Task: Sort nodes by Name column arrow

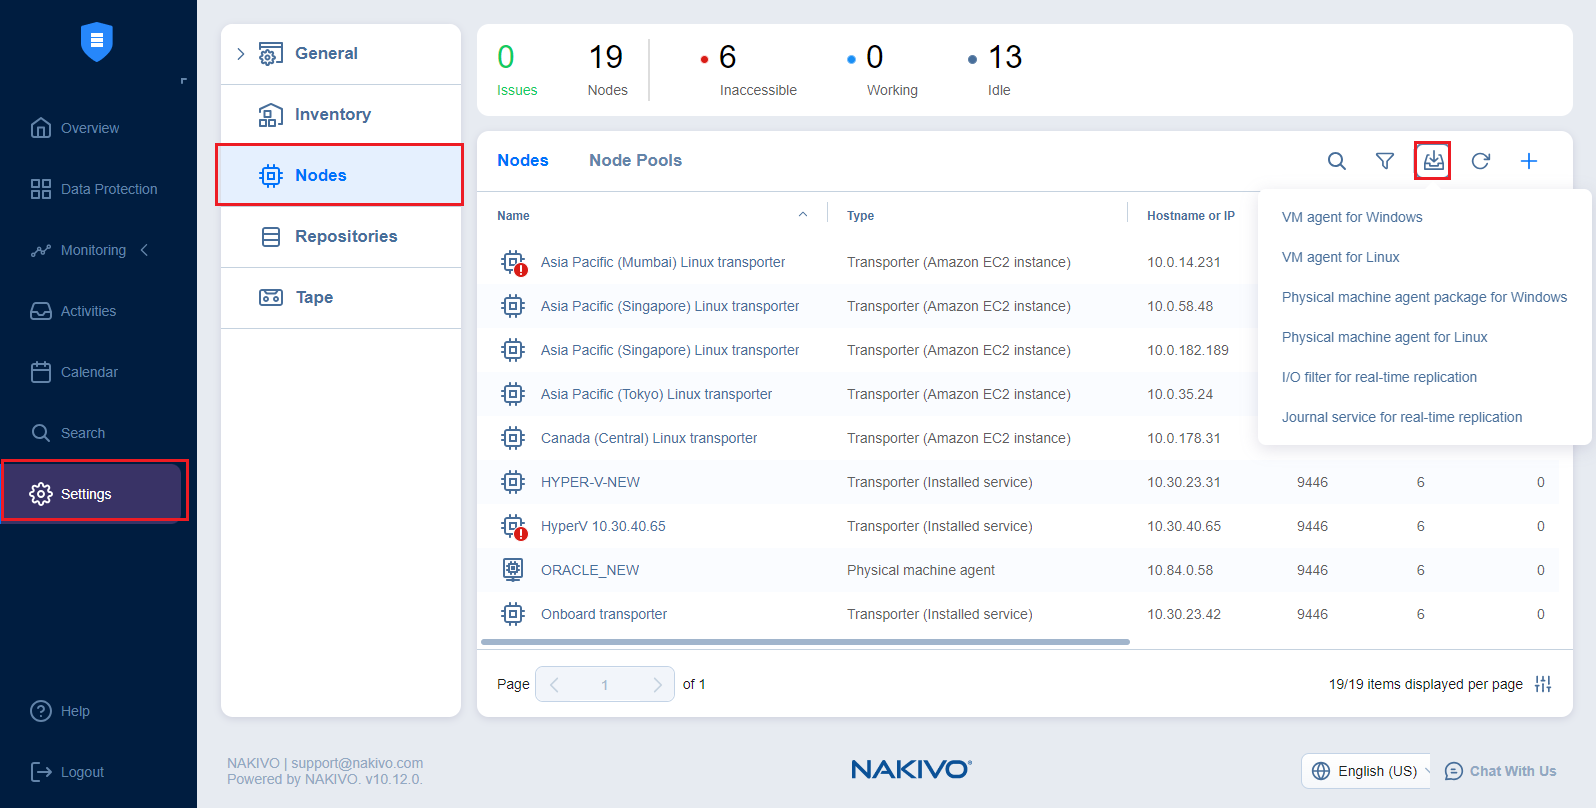Action: [x=802, y=215]
